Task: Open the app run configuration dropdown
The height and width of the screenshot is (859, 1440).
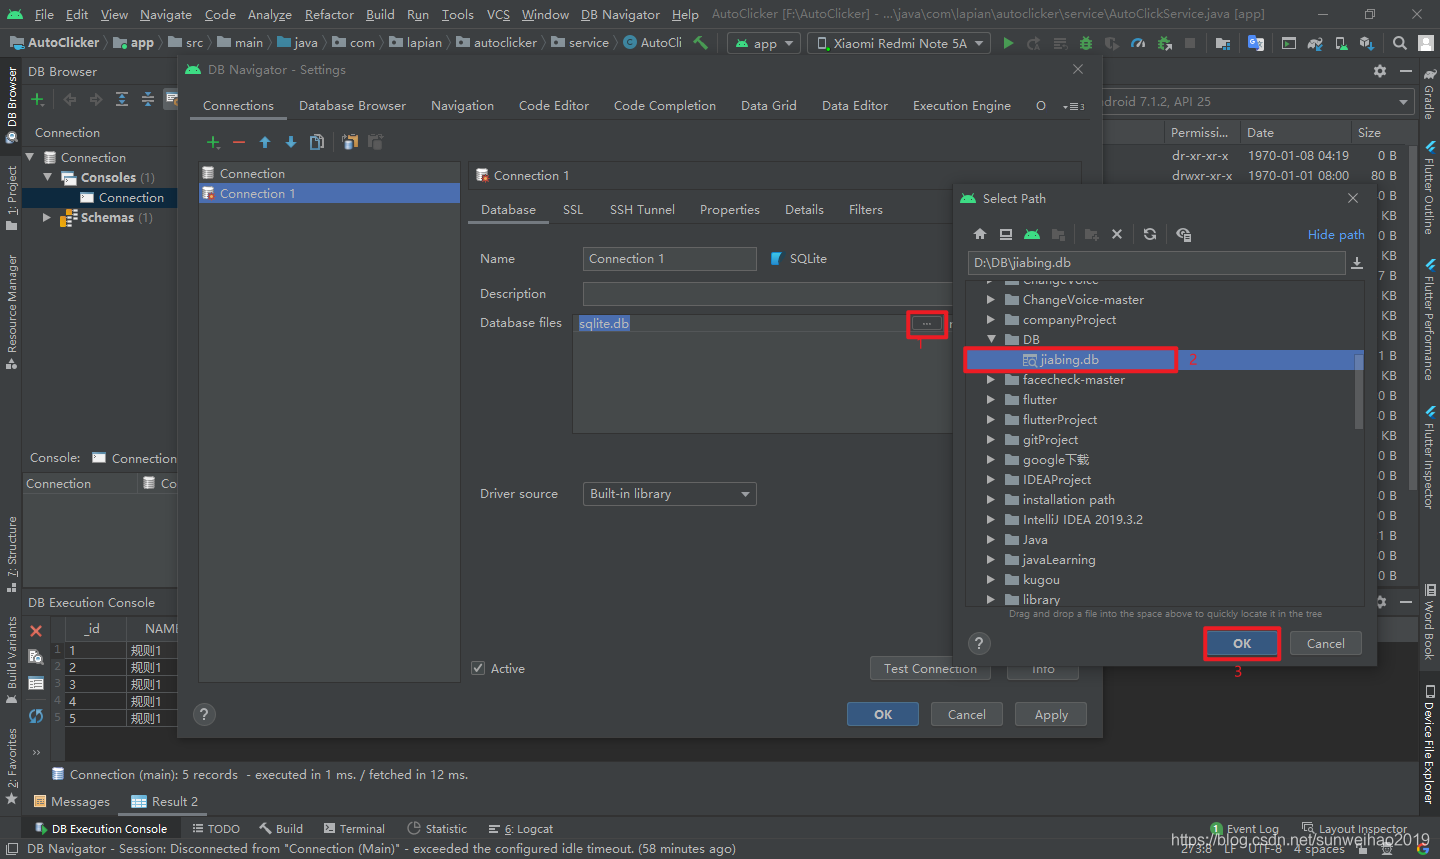Action: (x=765, y=43)
